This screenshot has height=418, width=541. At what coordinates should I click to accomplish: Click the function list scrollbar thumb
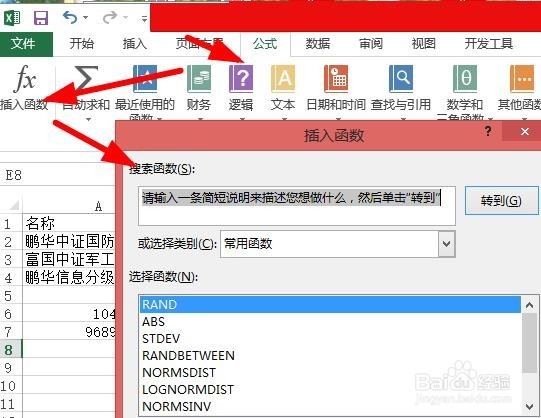[x=530, y=343]
